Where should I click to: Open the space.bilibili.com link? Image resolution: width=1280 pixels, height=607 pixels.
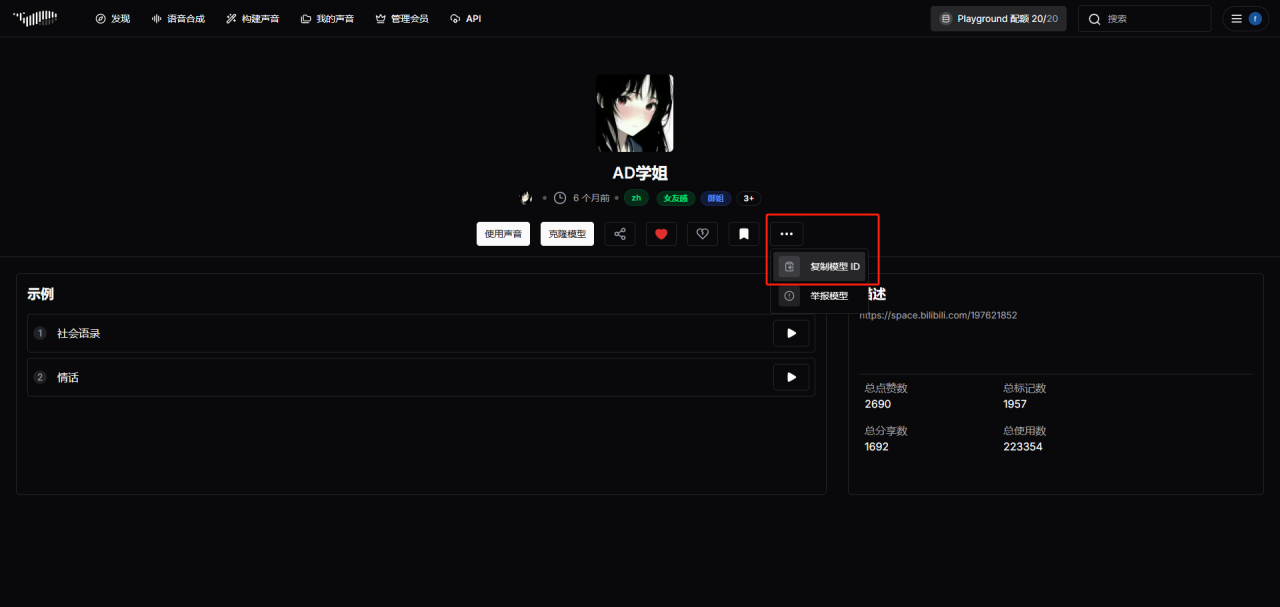[x=938, y=315]
